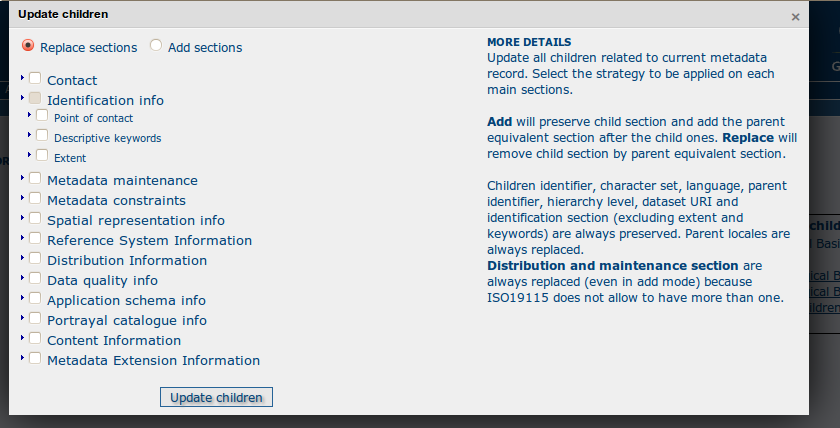The width and height of the screenshot is (840, 428).
Task: Click the Content Information tree item
Action: [114, 340]
